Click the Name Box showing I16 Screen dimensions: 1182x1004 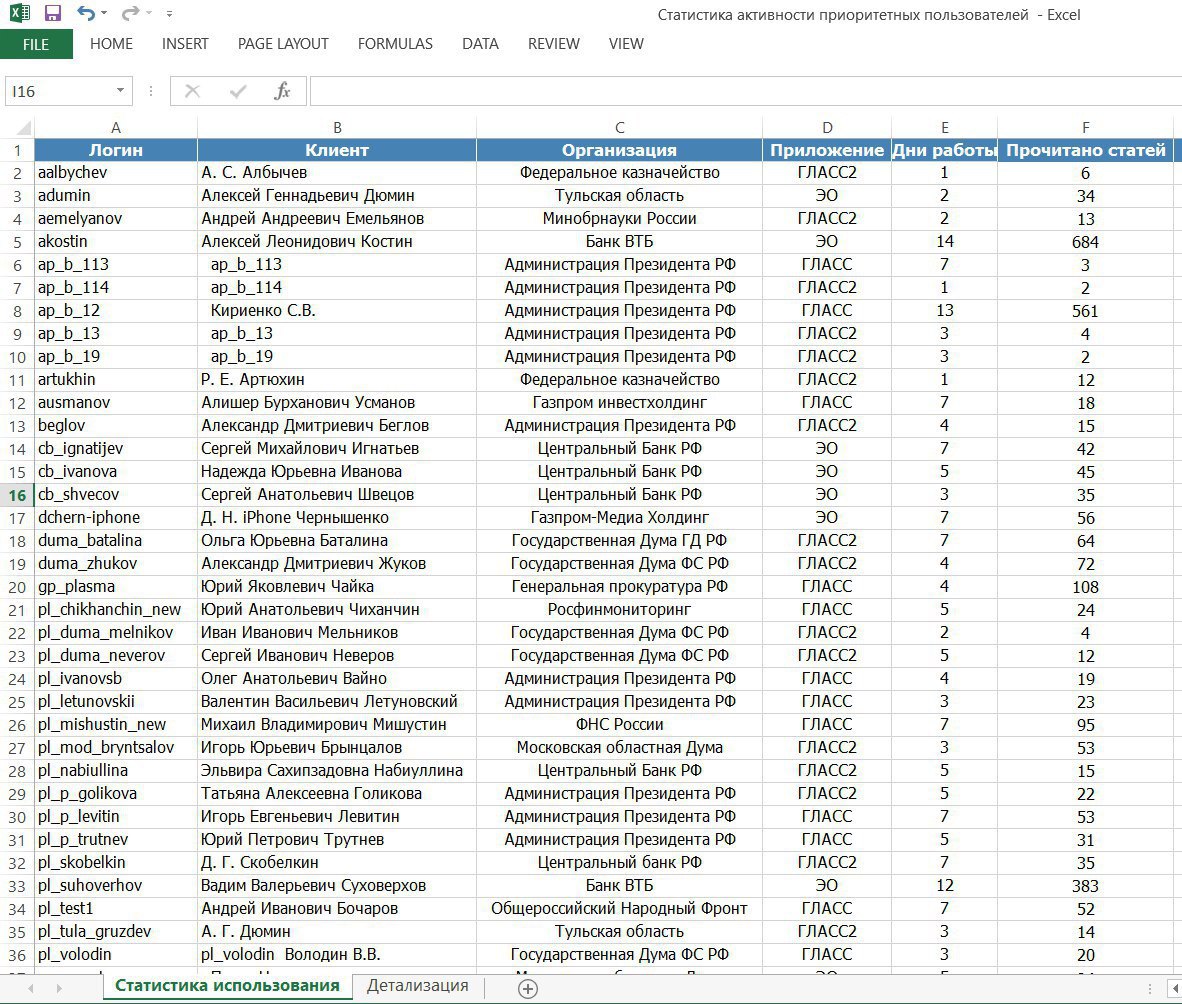[x=59, y=91]
